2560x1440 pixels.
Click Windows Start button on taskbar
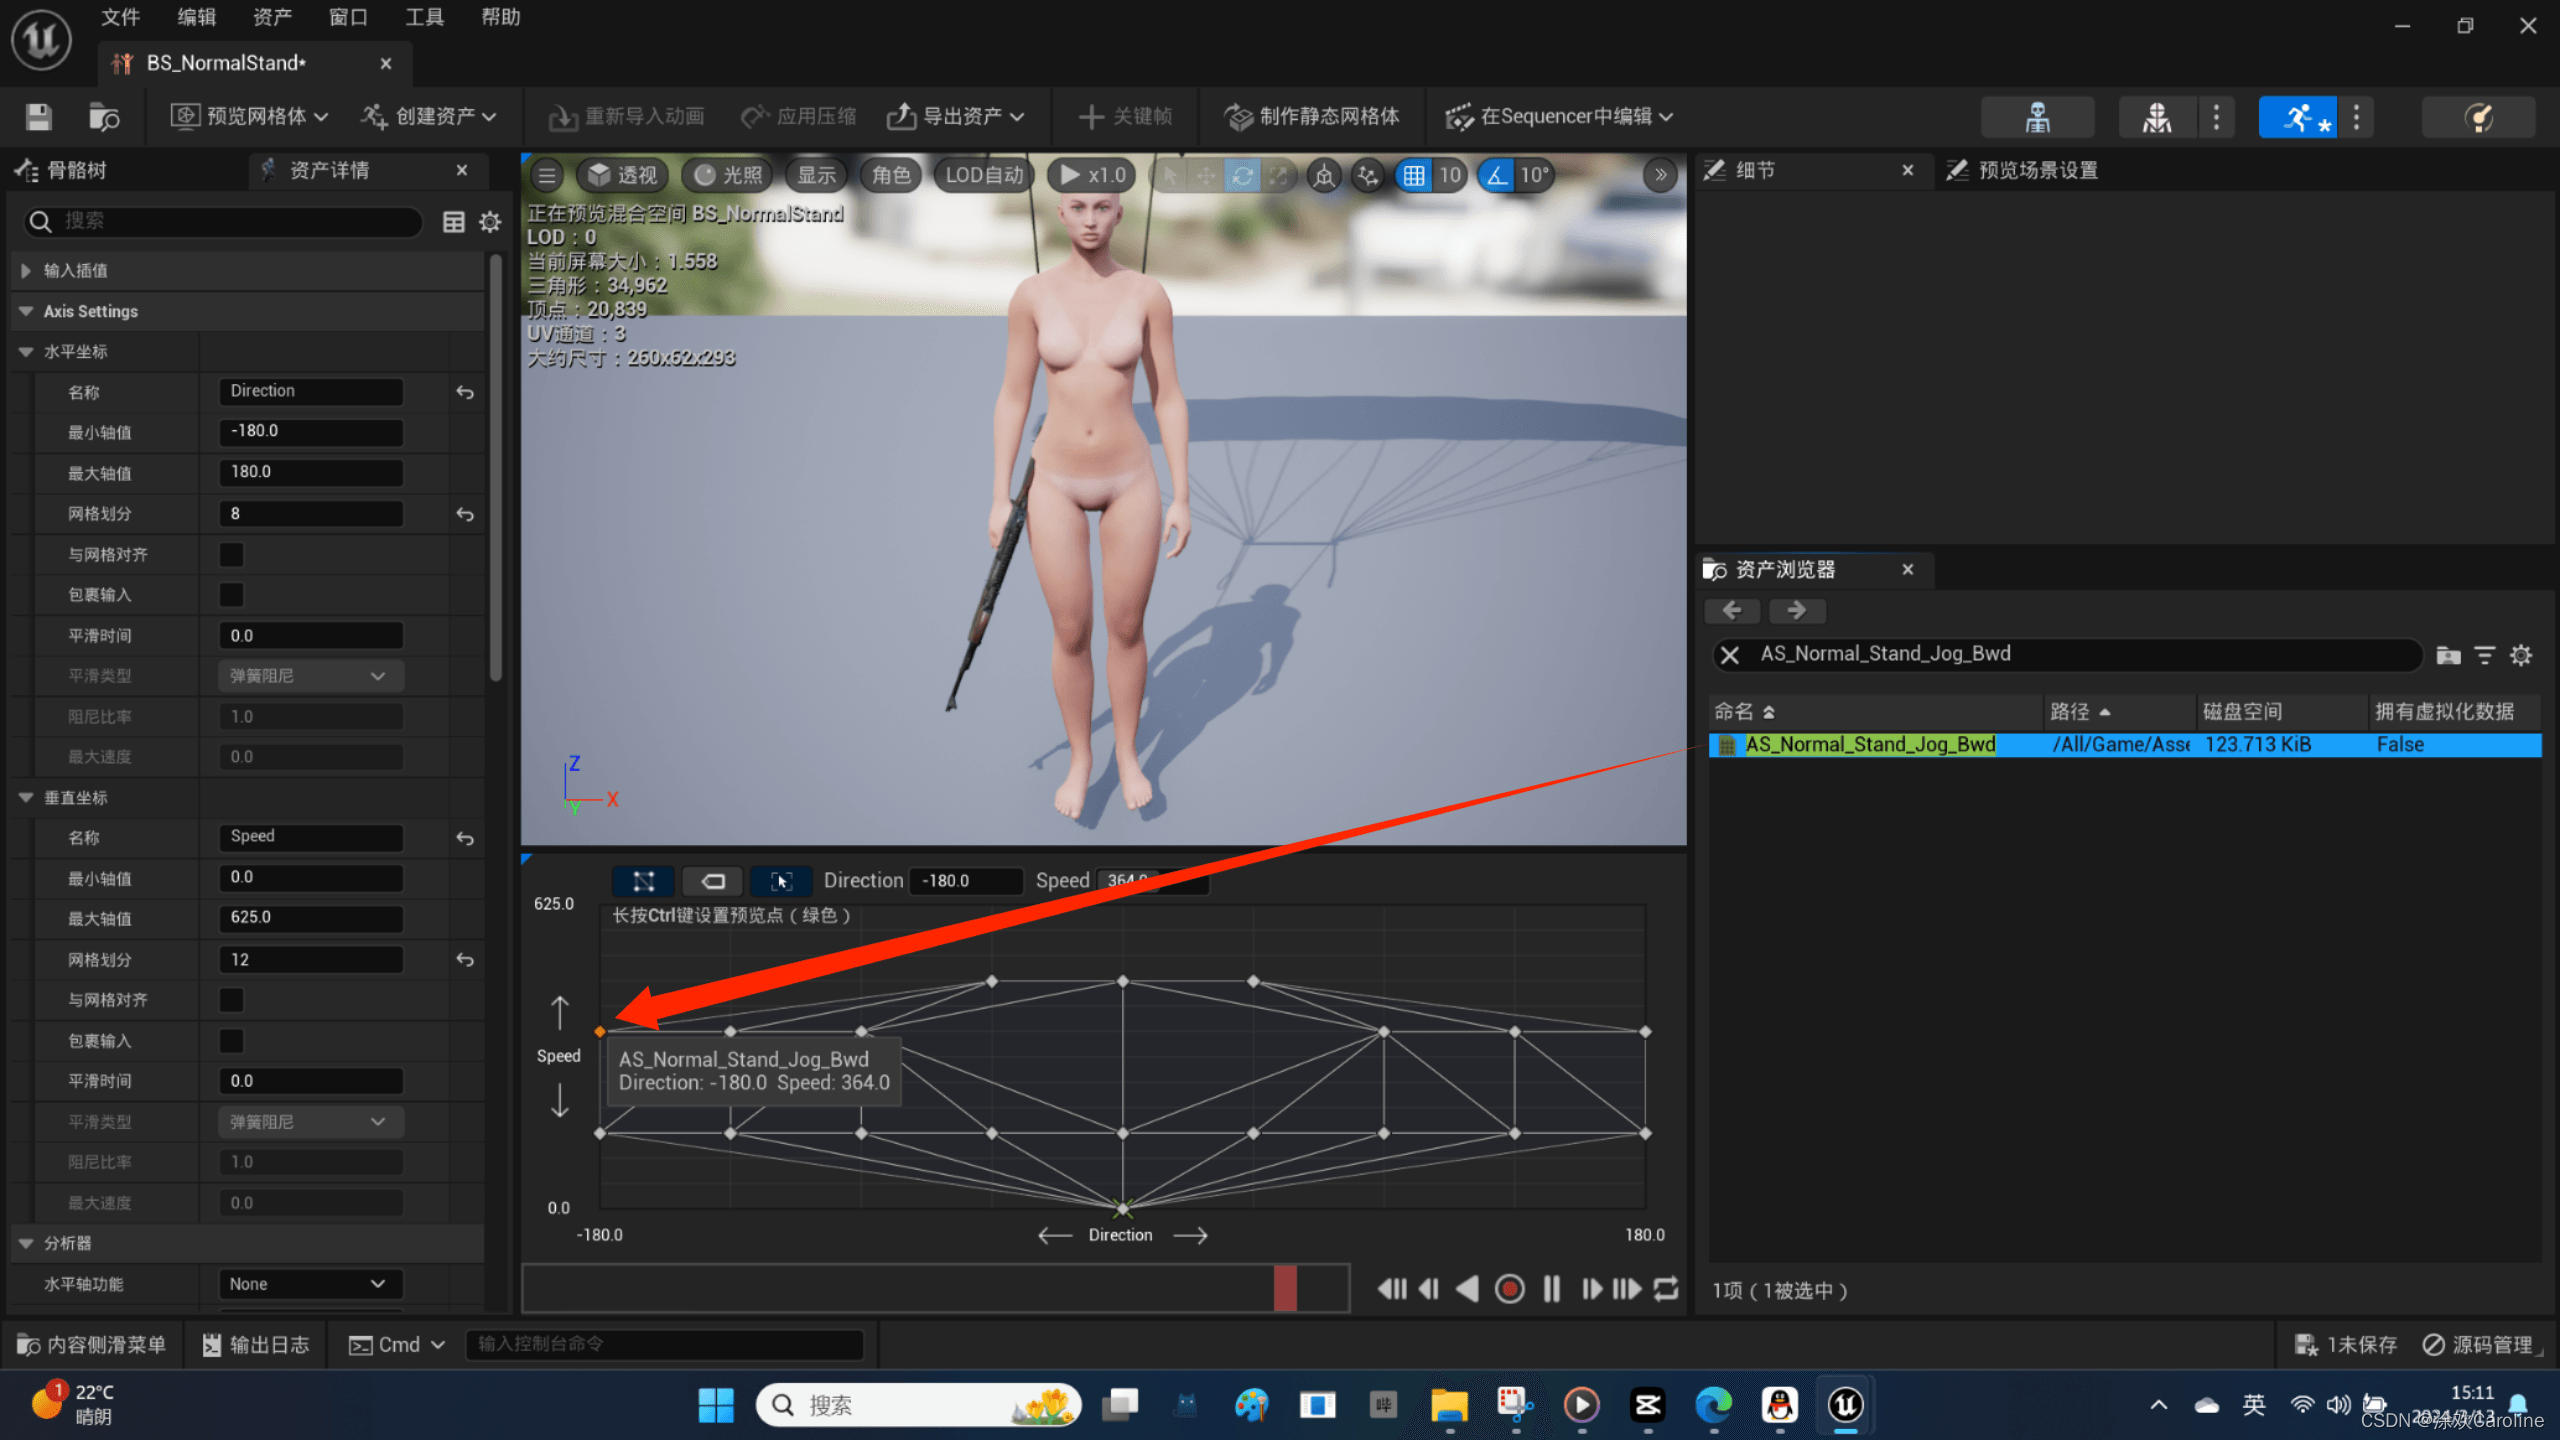715,1405
